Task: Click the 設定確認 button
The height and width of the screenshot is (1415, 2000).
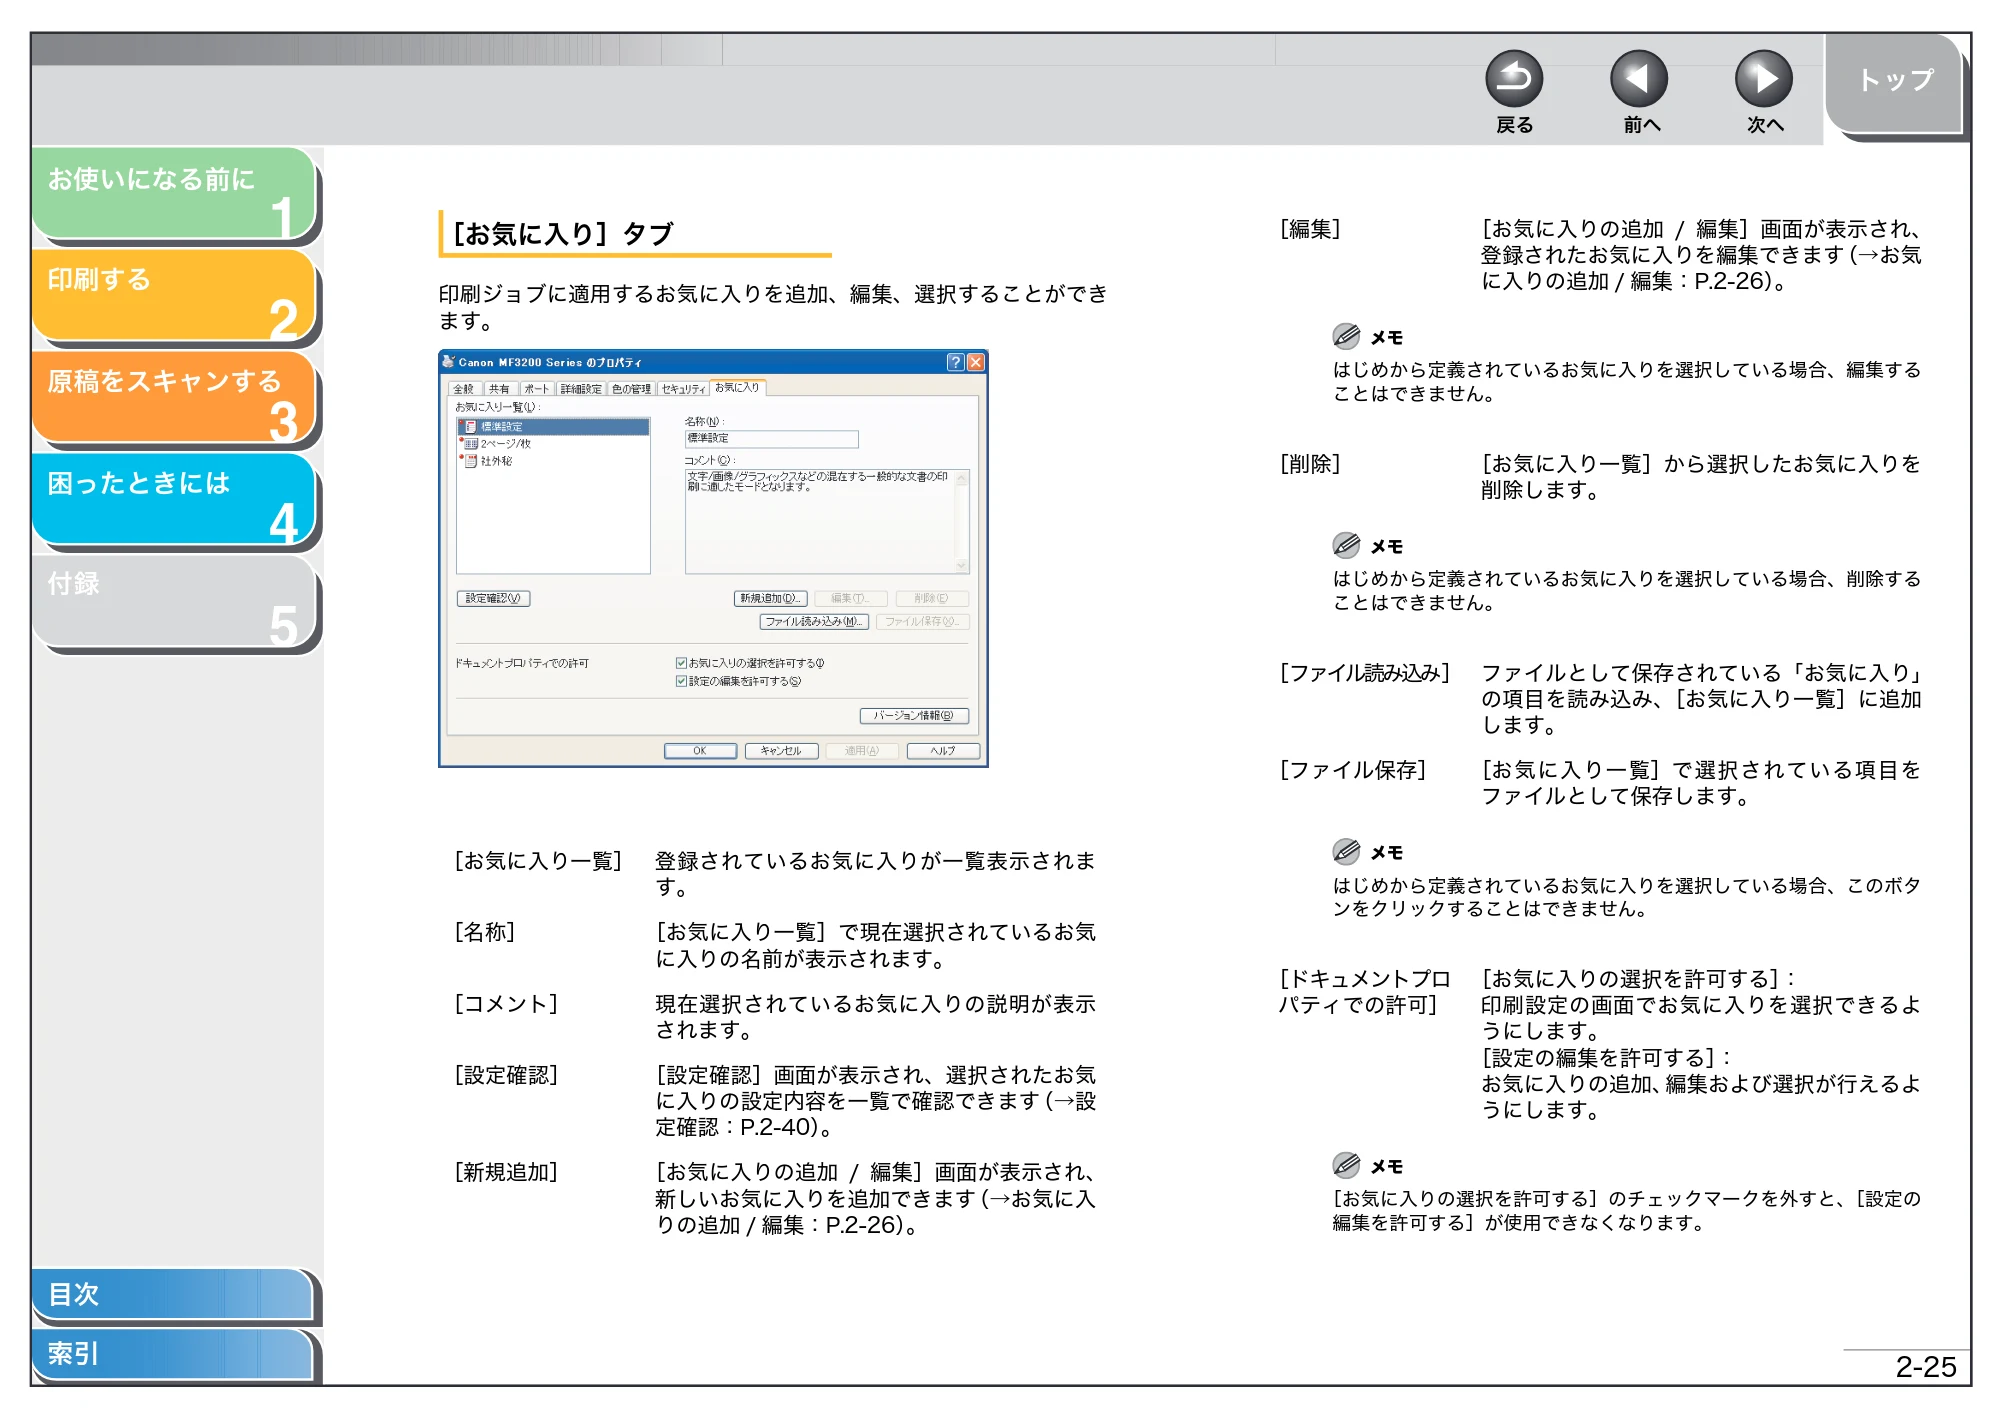Action: pyautogui.click(x=493, y=599)
